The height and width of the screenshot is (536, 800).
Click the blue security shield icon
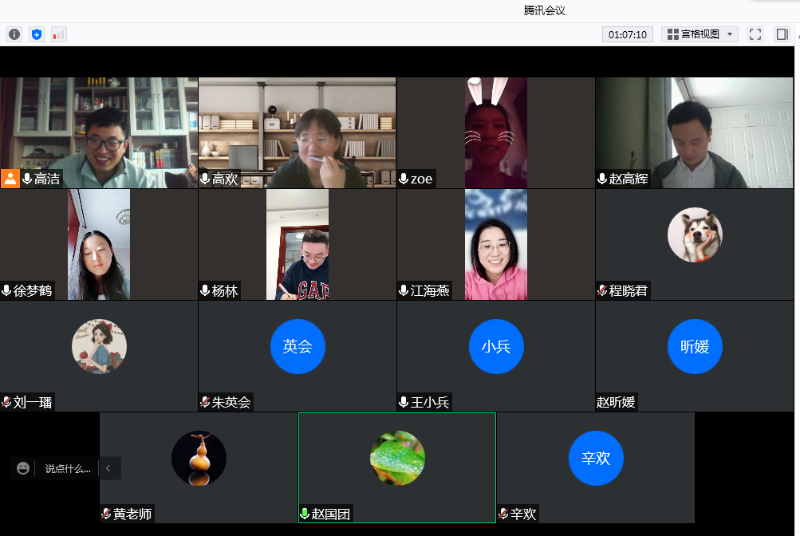pyautogui.click(x=37, y=34)
